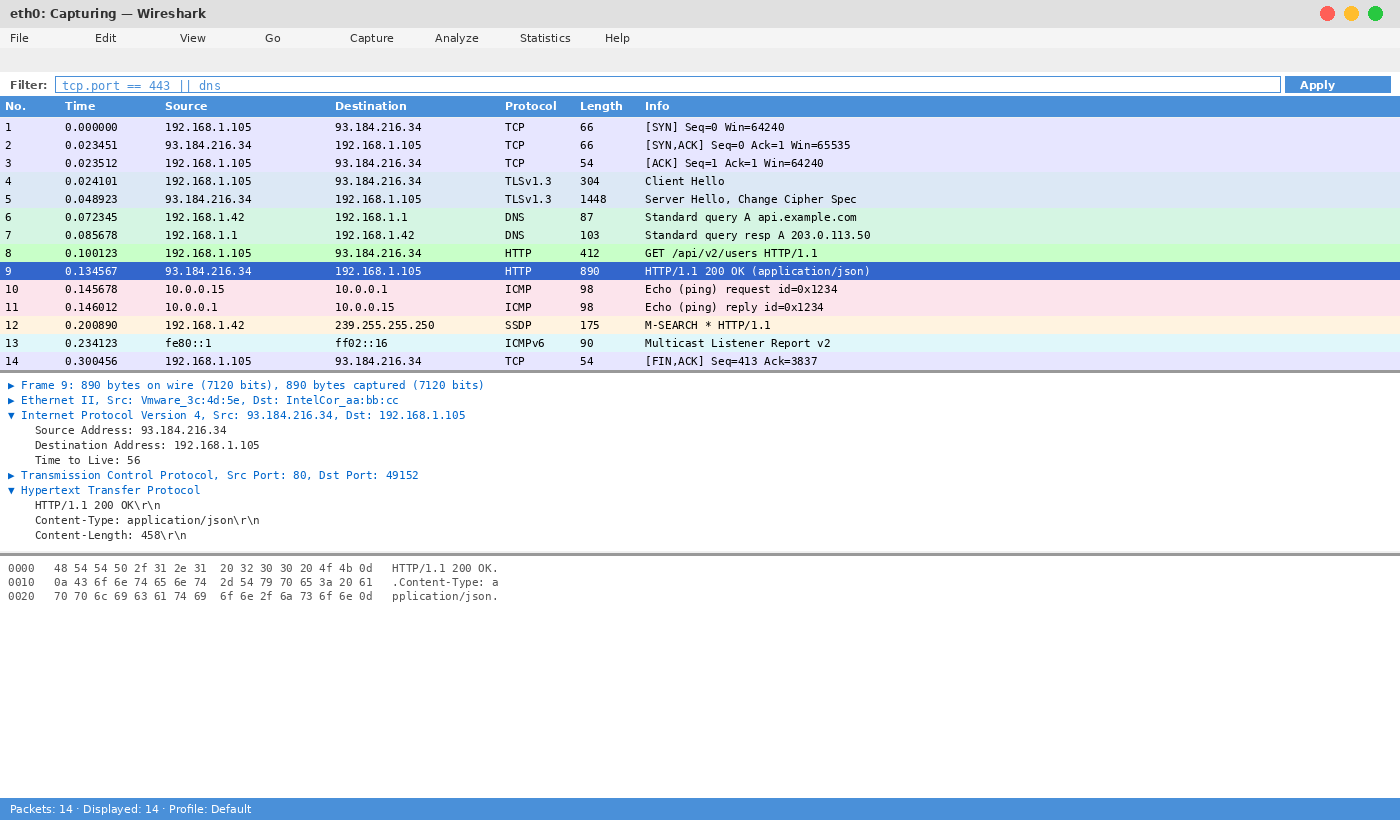Click the display filter input field
The width and height of the screenshot is (1400, 820).
coord(667,85)
